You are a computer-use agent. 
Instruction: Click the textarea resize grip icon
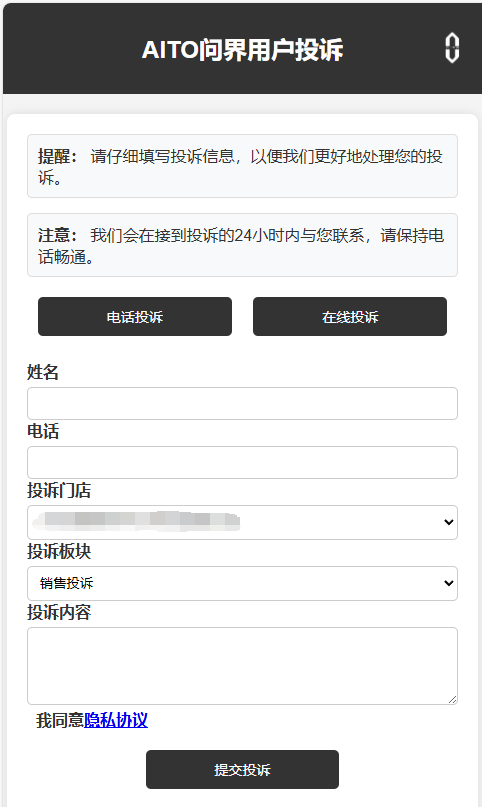point(452,699)
